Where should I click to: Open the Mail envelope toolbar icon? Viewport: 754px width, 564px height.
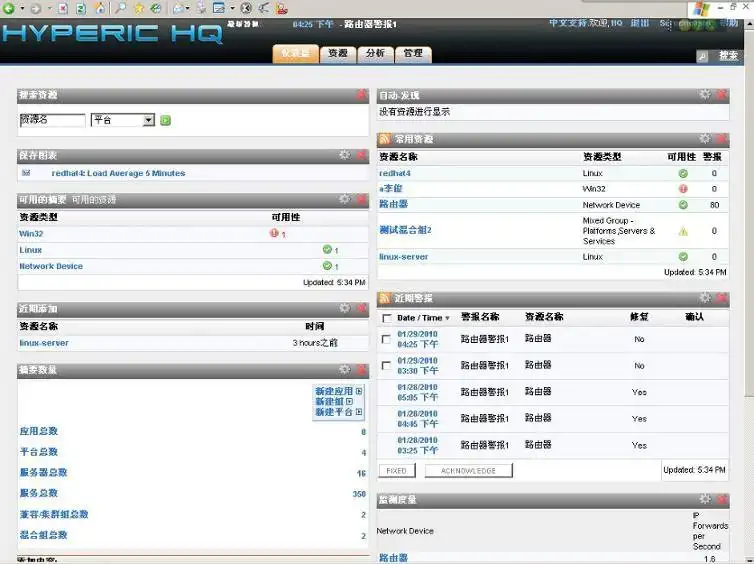coord(177,8)
